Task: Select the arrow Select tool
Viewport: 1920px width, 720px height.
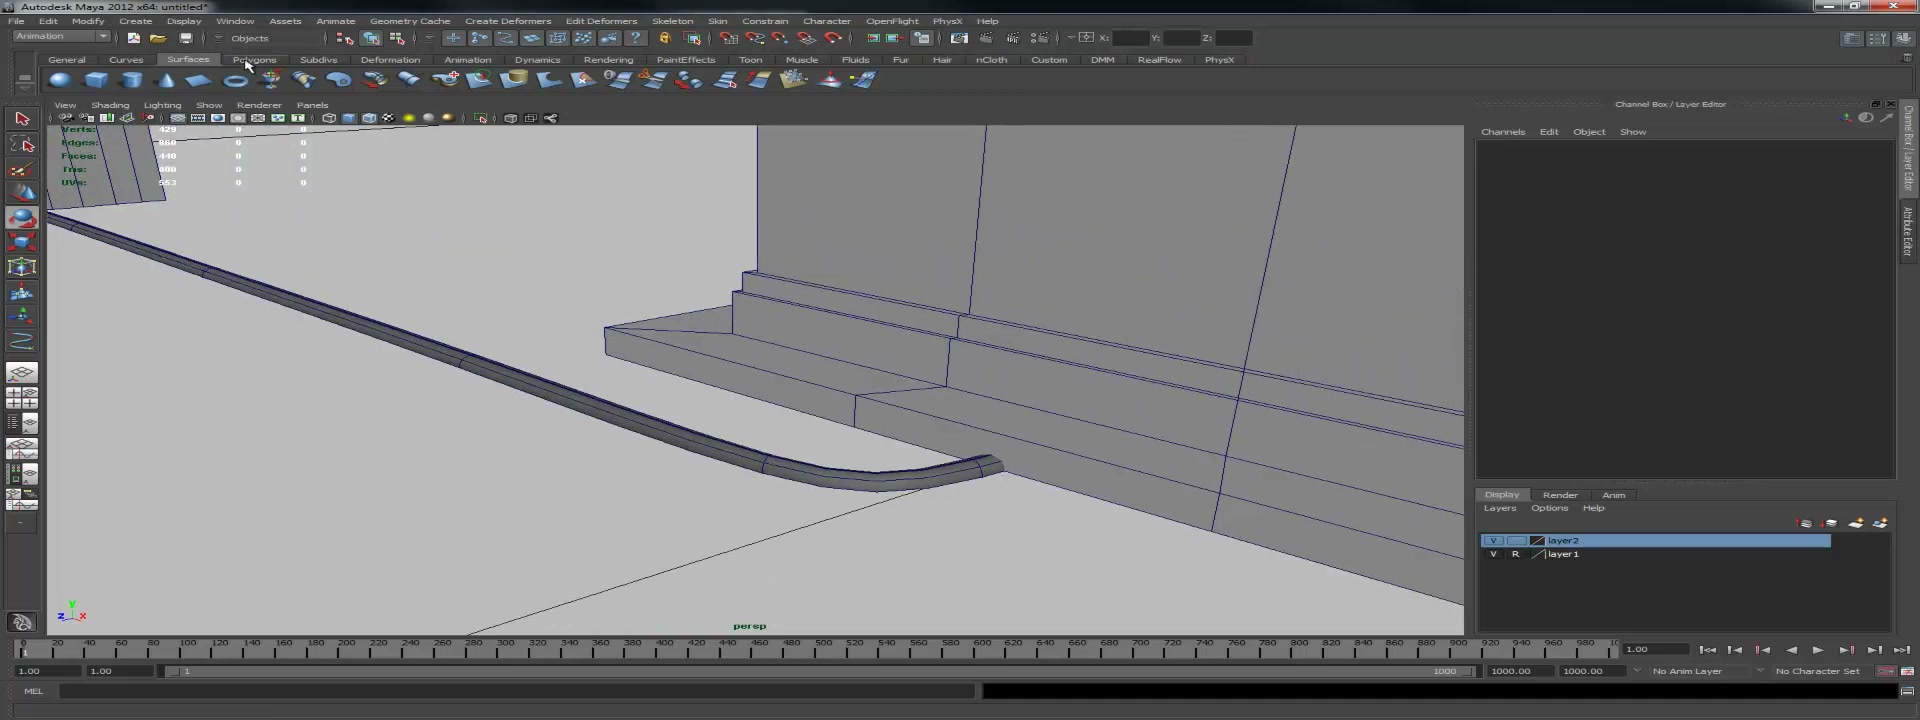Action: (22, 118)
